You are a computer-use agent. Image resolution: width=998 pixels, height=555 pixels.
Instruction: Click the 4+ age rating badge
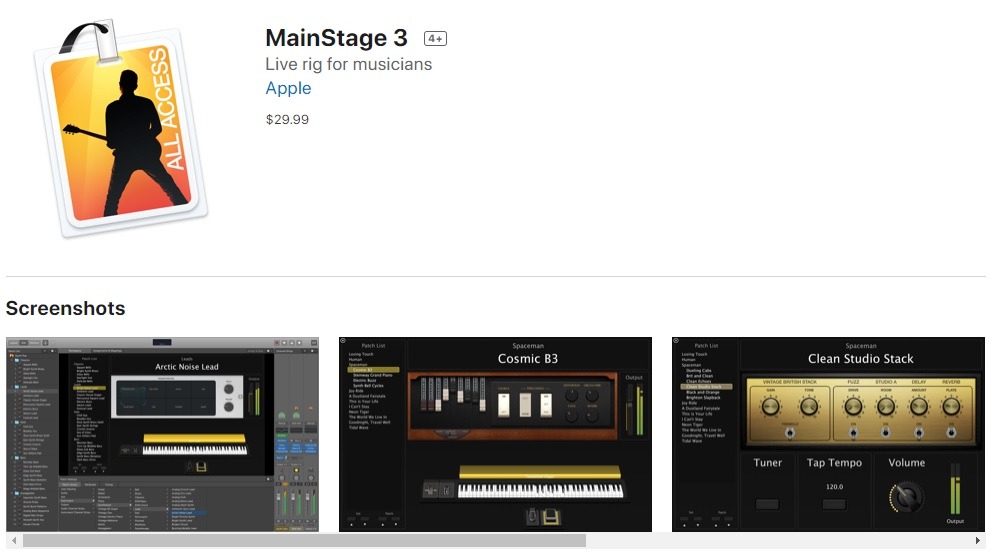435,39
